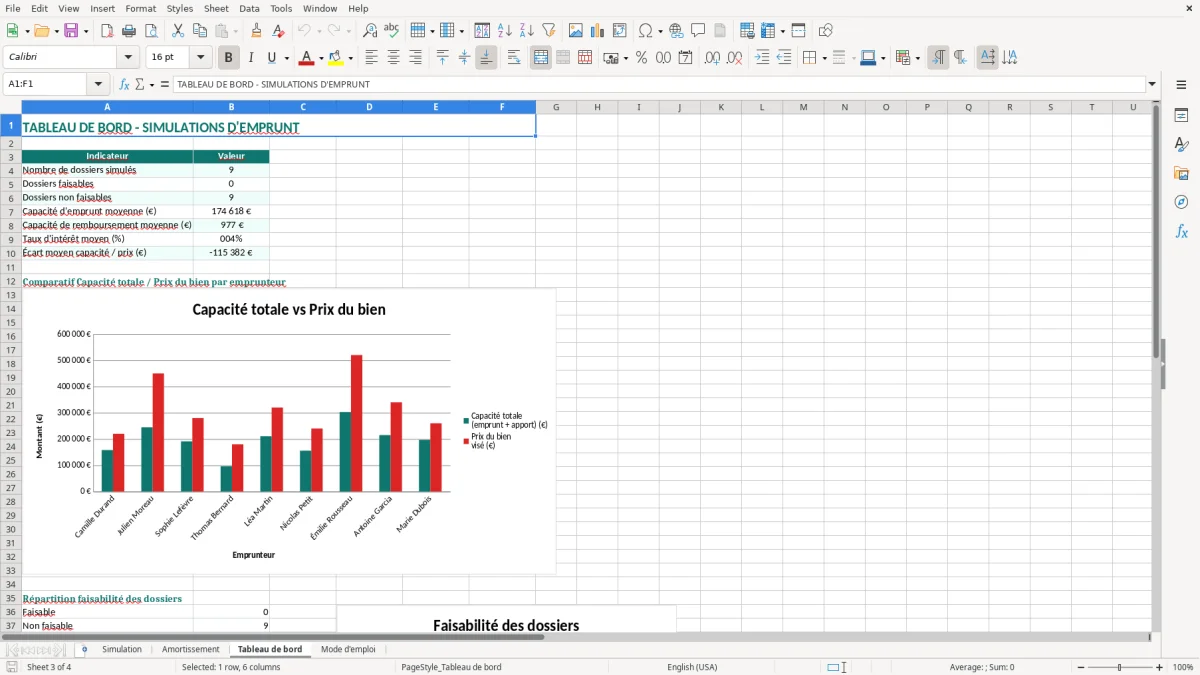1200x675 pixels.
Task: Click the column G header
Action: pyautogui.click(x=555, y=107)
